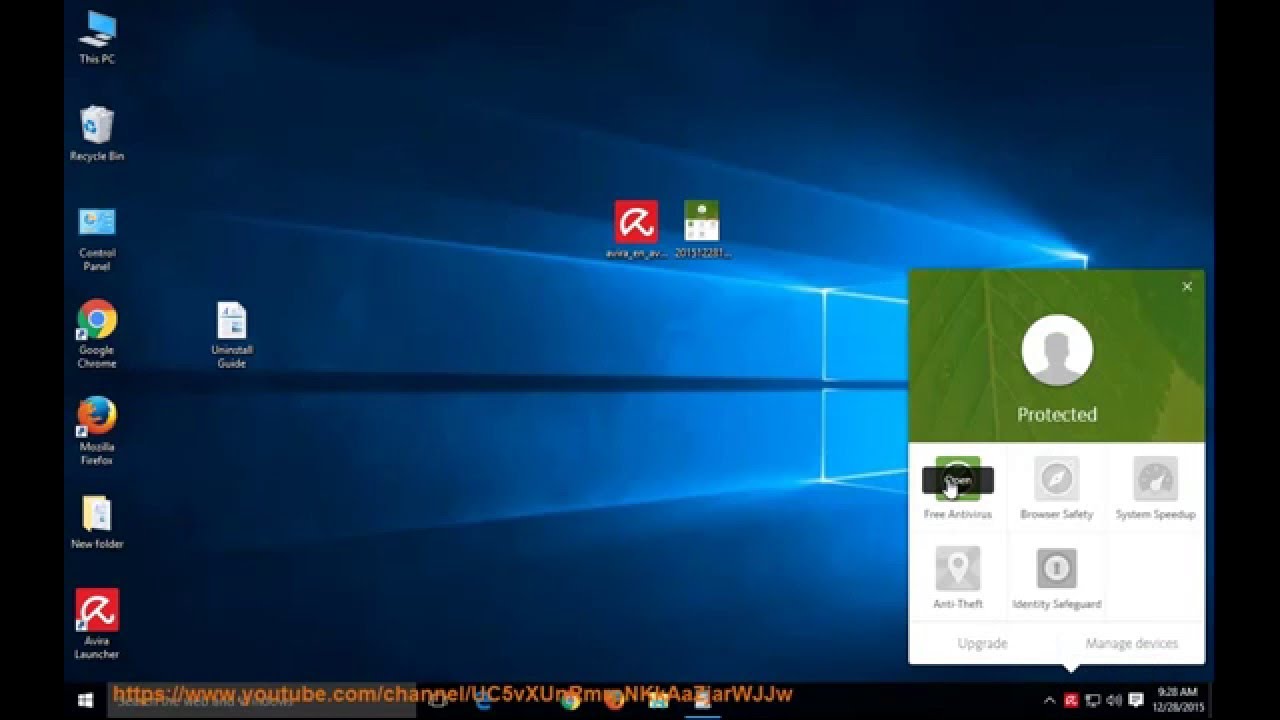Select the Google Chrome desktop shortcut
Image resolution: width=1280 pixels, height=720 pixels.
point(97,334)
